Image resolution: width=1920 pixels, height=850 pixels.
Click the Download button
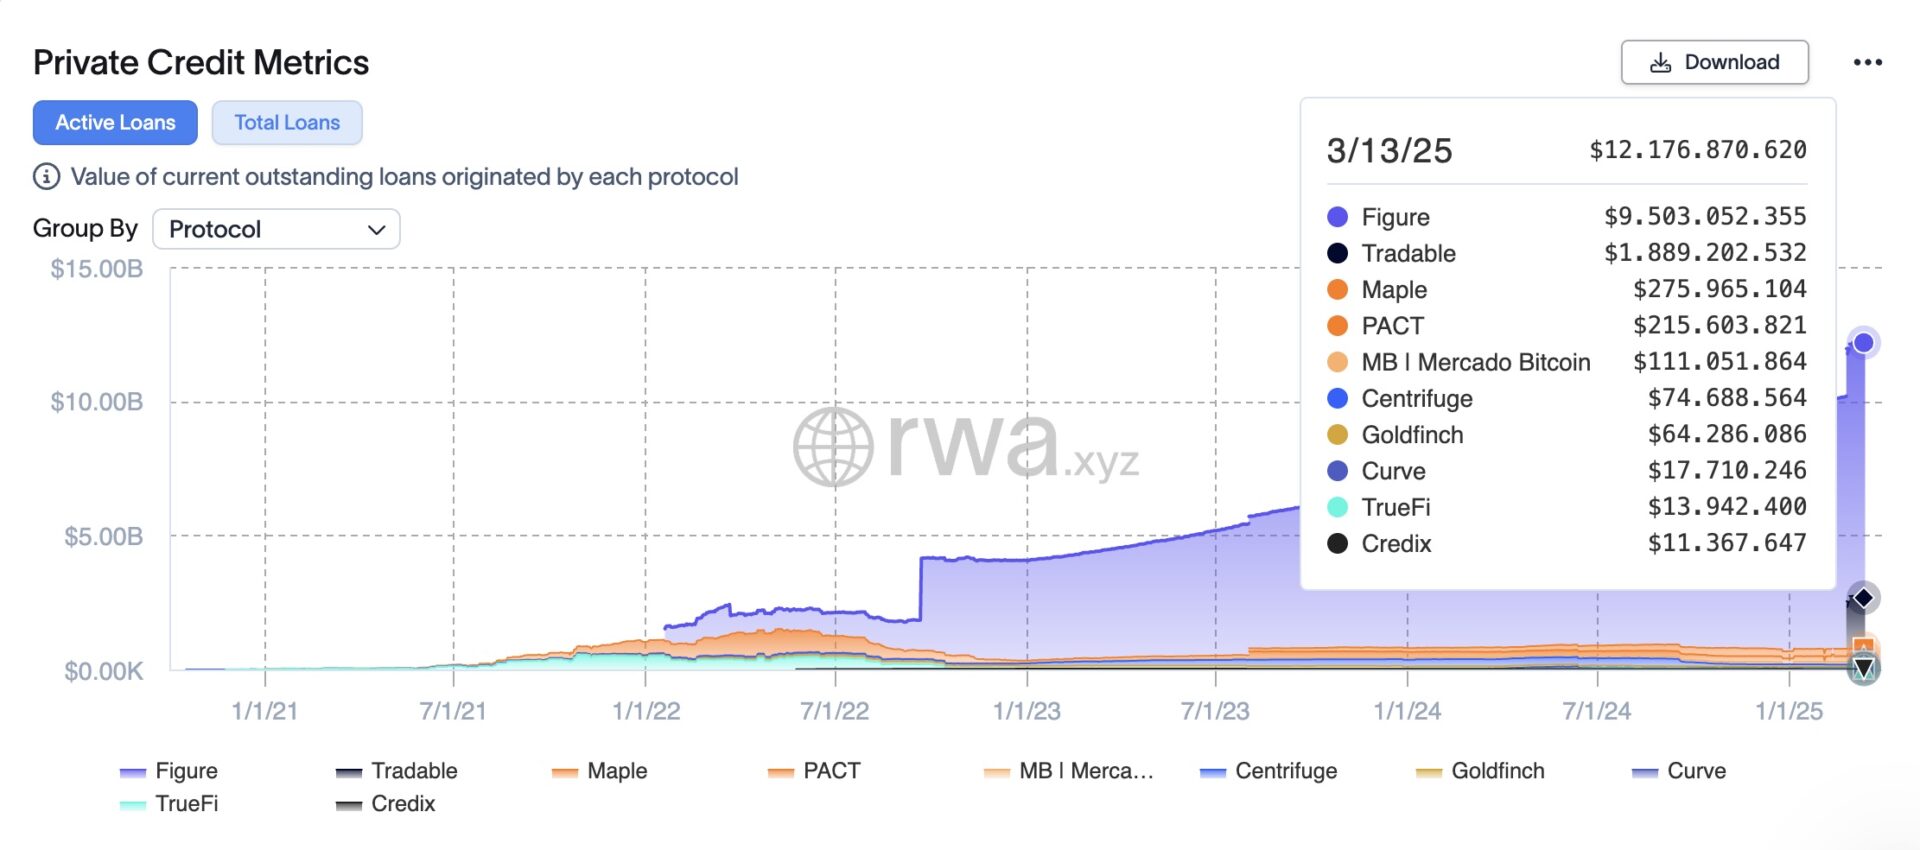pos(1714,62)
